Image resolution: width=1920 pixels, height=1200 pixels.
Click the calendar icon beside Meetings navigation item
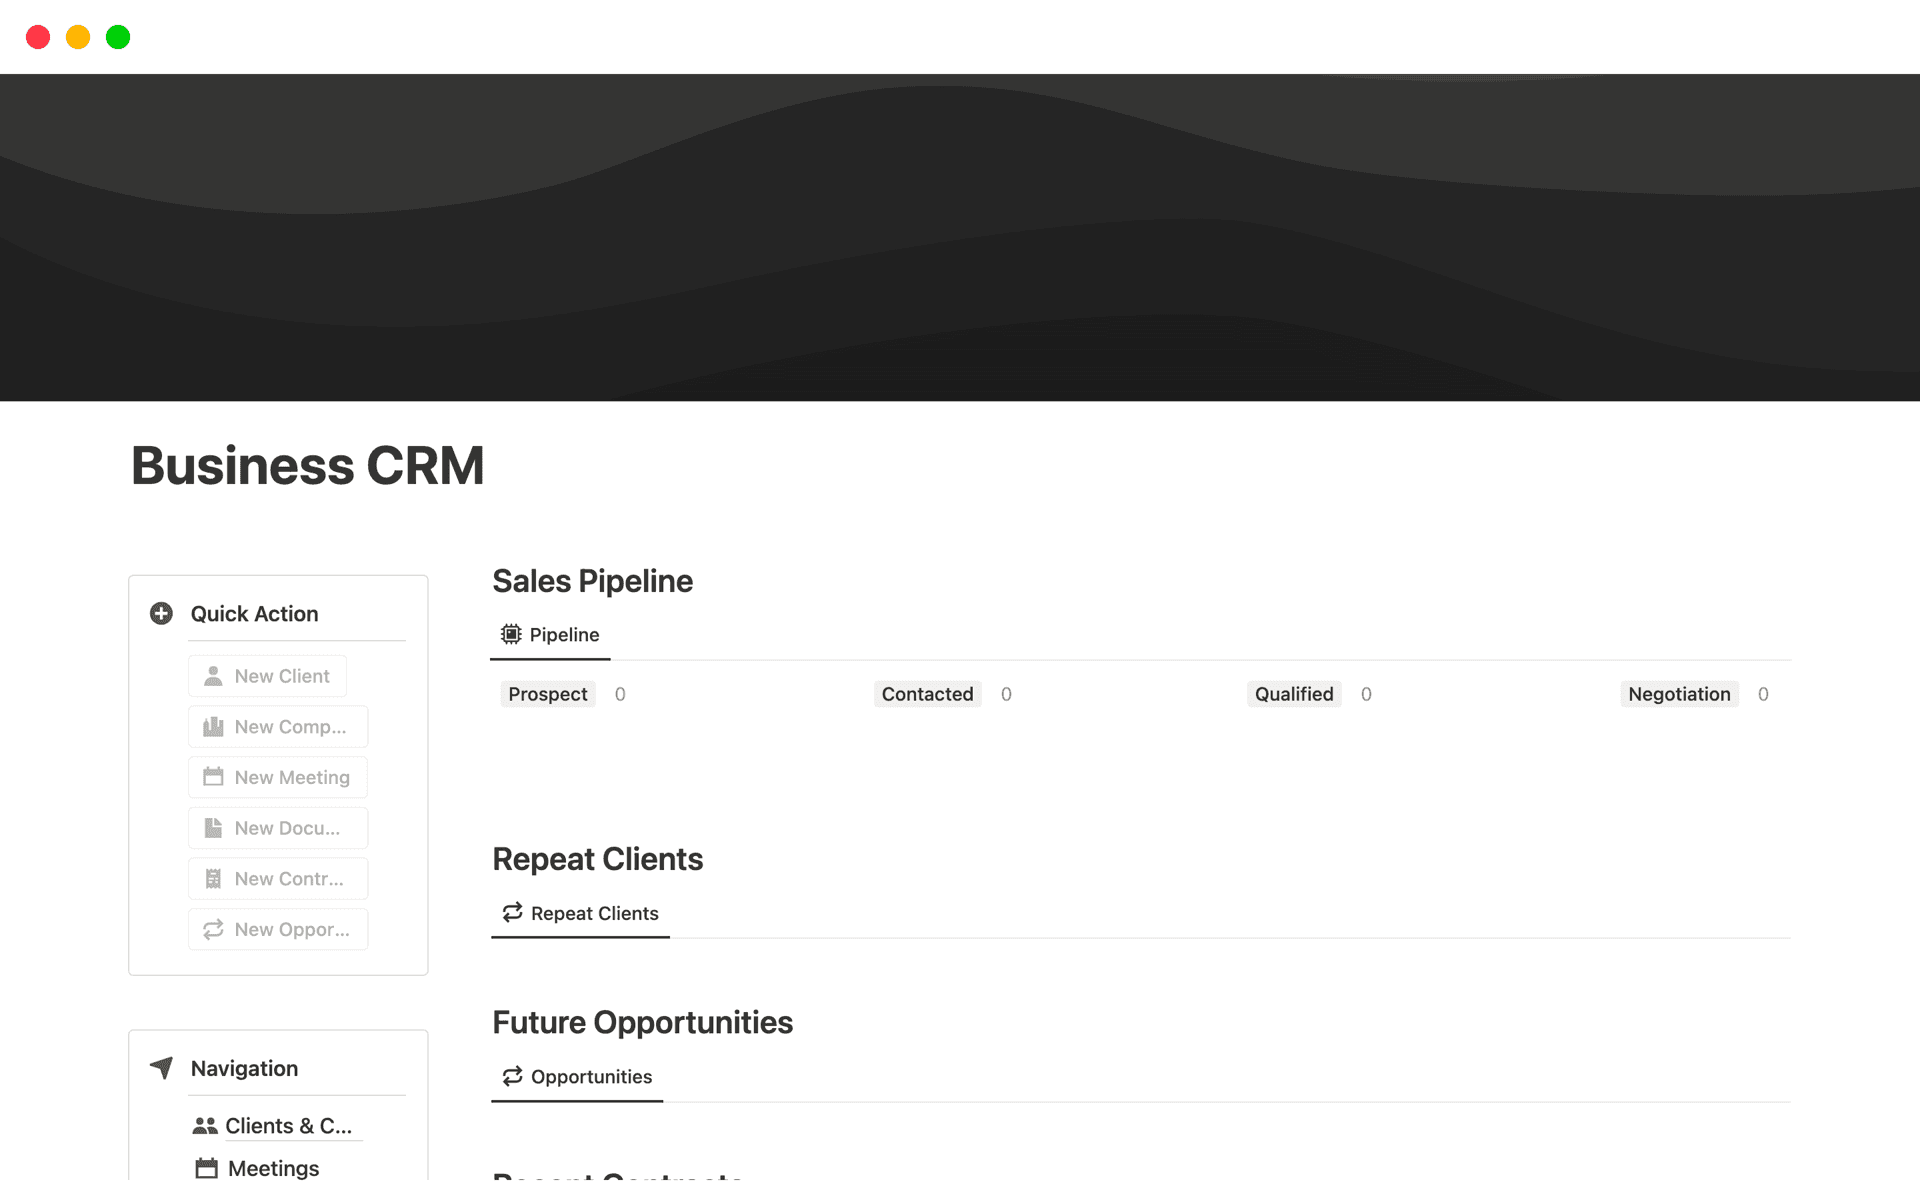(206, 1167)
